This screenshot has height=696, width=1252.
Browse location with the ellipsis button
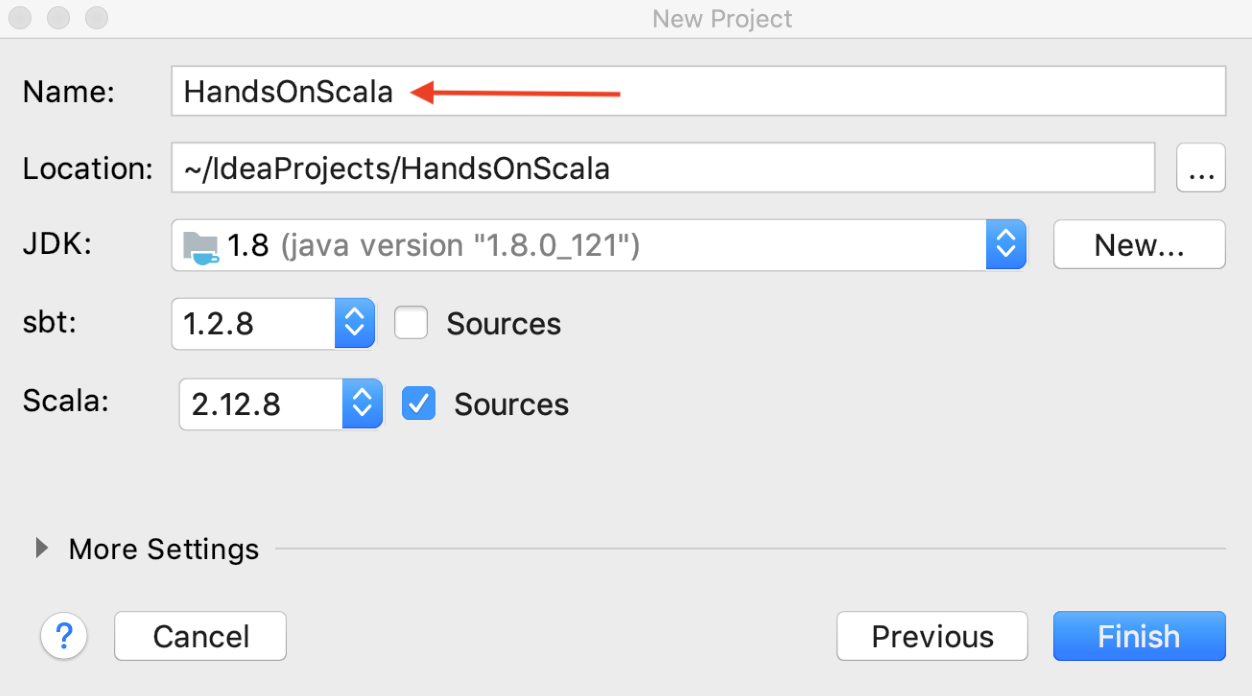click(x=1201, y=168)
